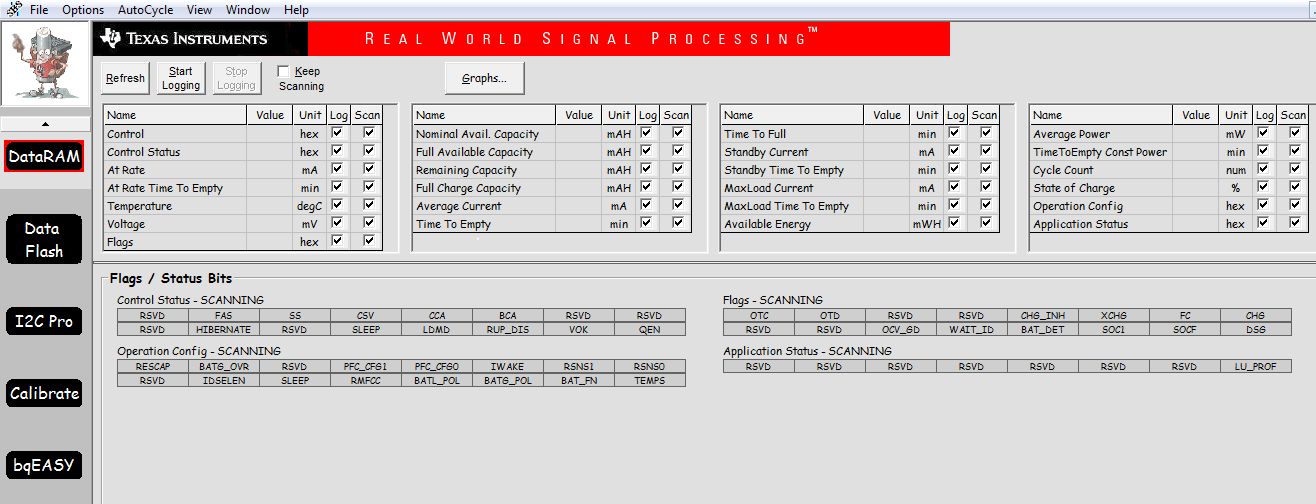Open the AutoCycle menu

pyautogui.click(x=145, y=10)
